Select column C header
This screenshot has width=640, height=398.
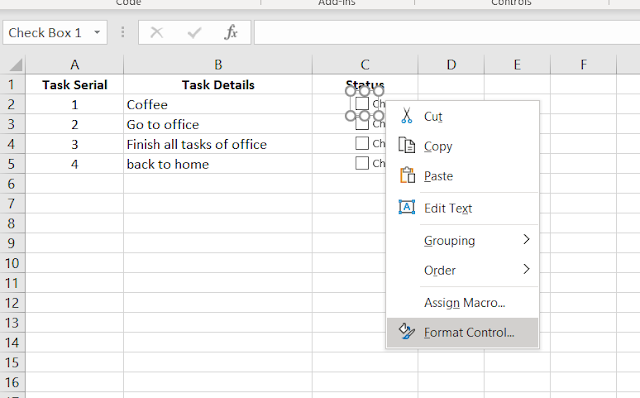[x=365, y=65]
